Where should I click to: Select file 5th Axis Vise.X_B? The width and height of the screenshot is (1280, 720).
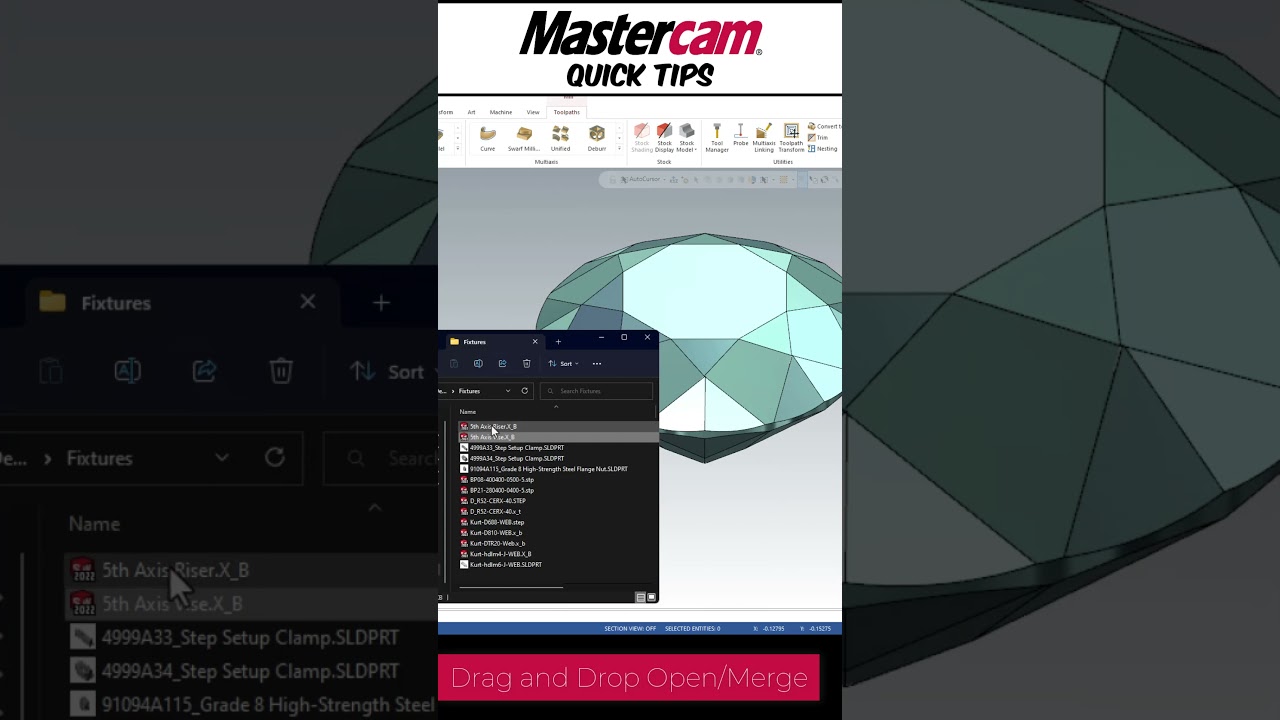pyautogui.click(x=558, y=437)
